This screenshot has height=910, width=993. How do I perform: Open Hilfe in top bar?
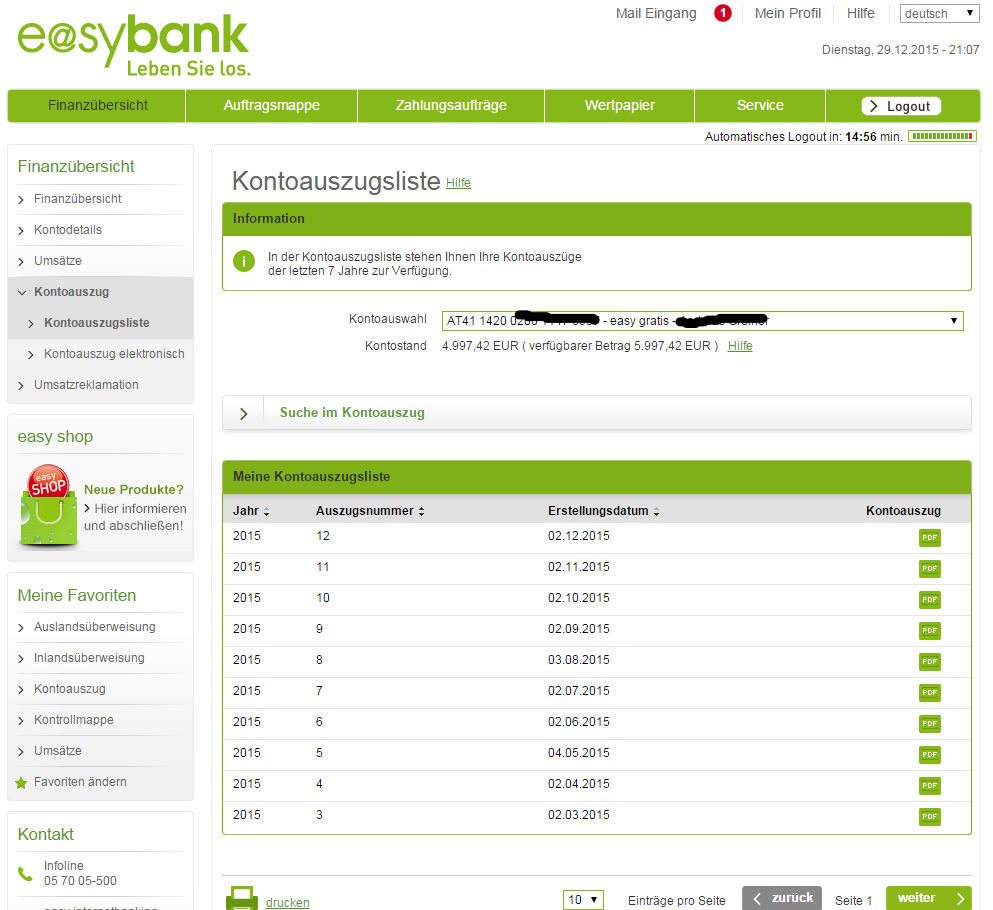pyautogui.click(x=861, y=13)
